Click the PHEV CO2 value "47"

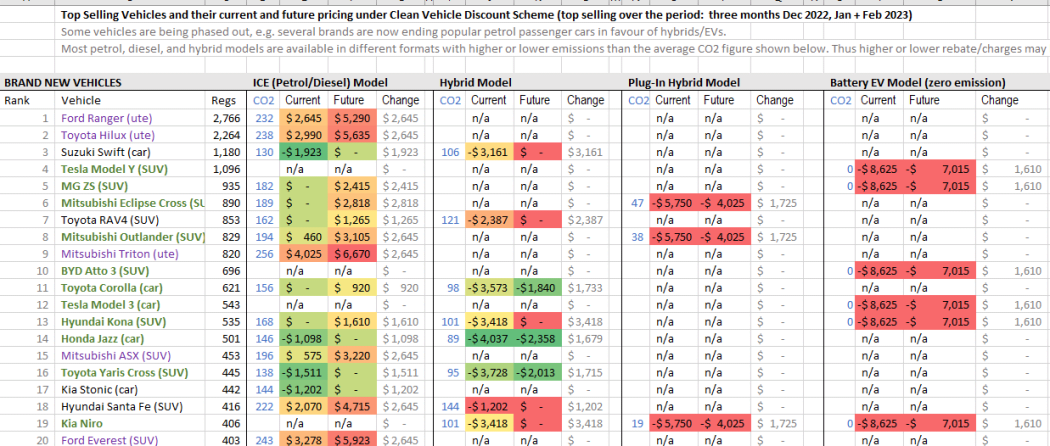pyautogui.click(x=637, y=203)
